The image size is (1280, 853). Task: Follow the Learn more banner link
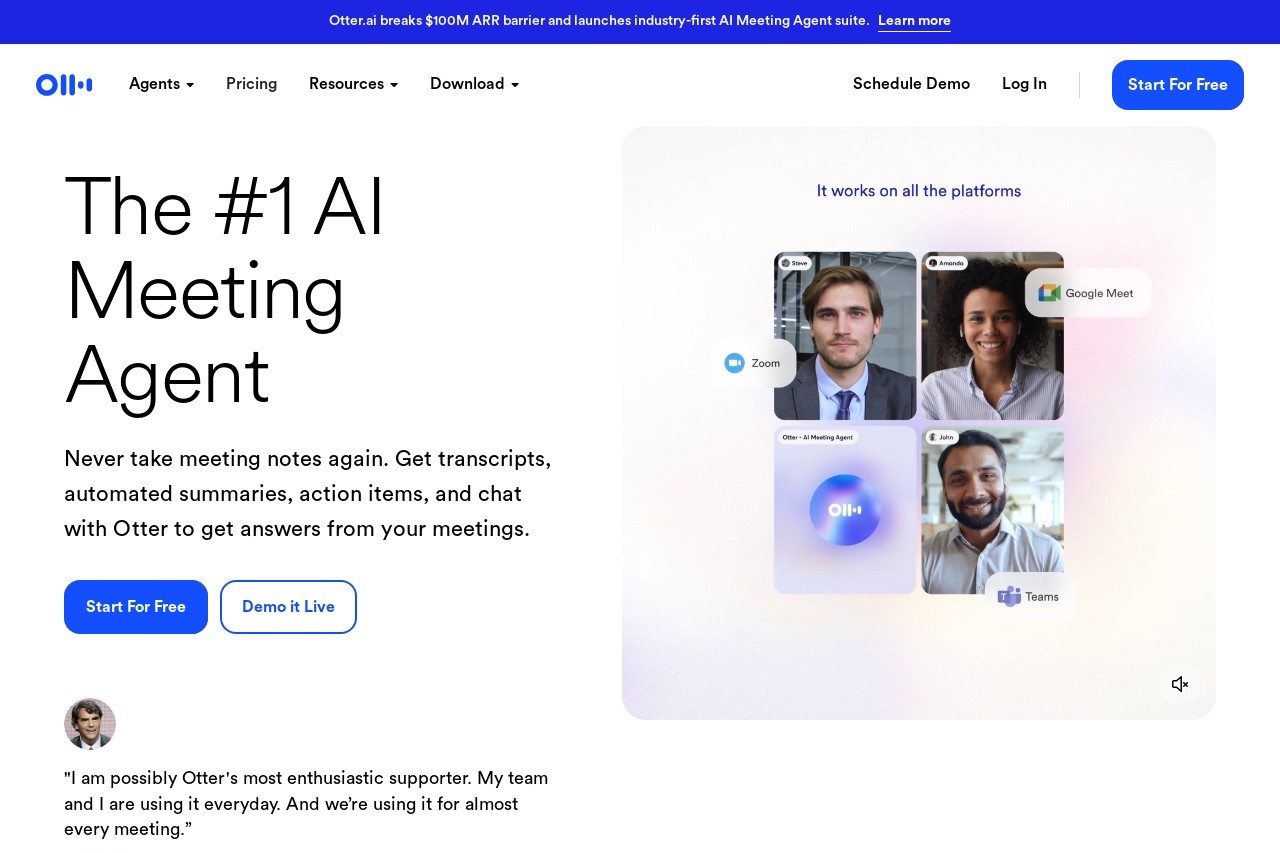[914, 21]
